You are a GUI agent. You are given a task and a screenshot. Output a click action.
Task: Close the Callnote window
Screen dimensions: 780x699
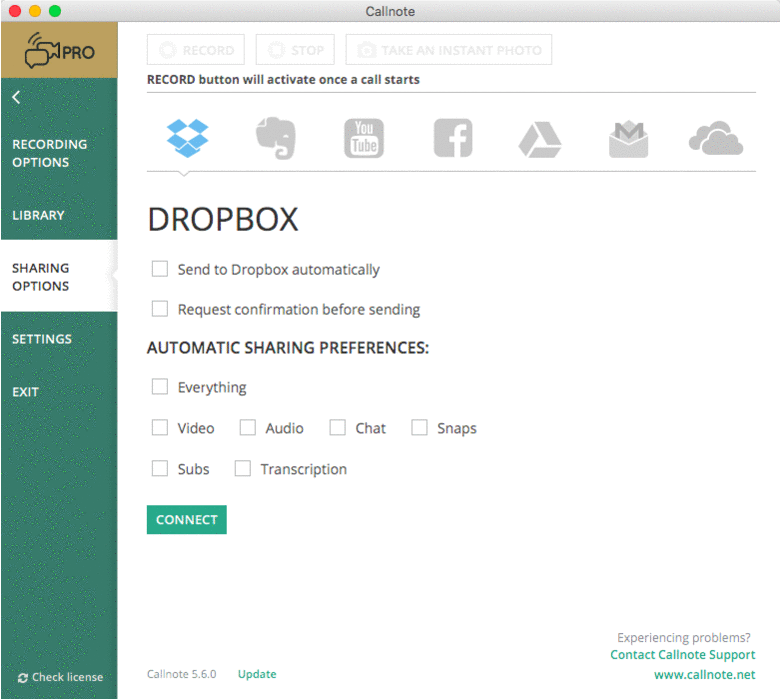click(x=15, y=11)
